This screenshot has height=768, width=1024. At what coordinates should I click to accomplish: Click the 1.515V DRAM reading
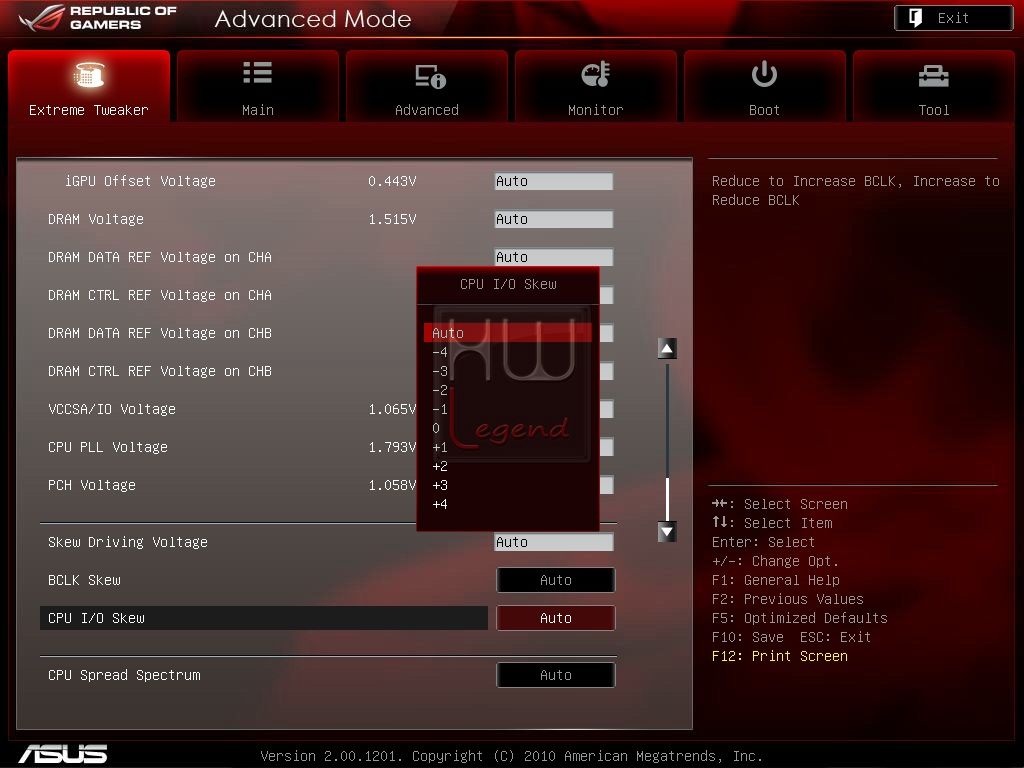coord(392,219)
